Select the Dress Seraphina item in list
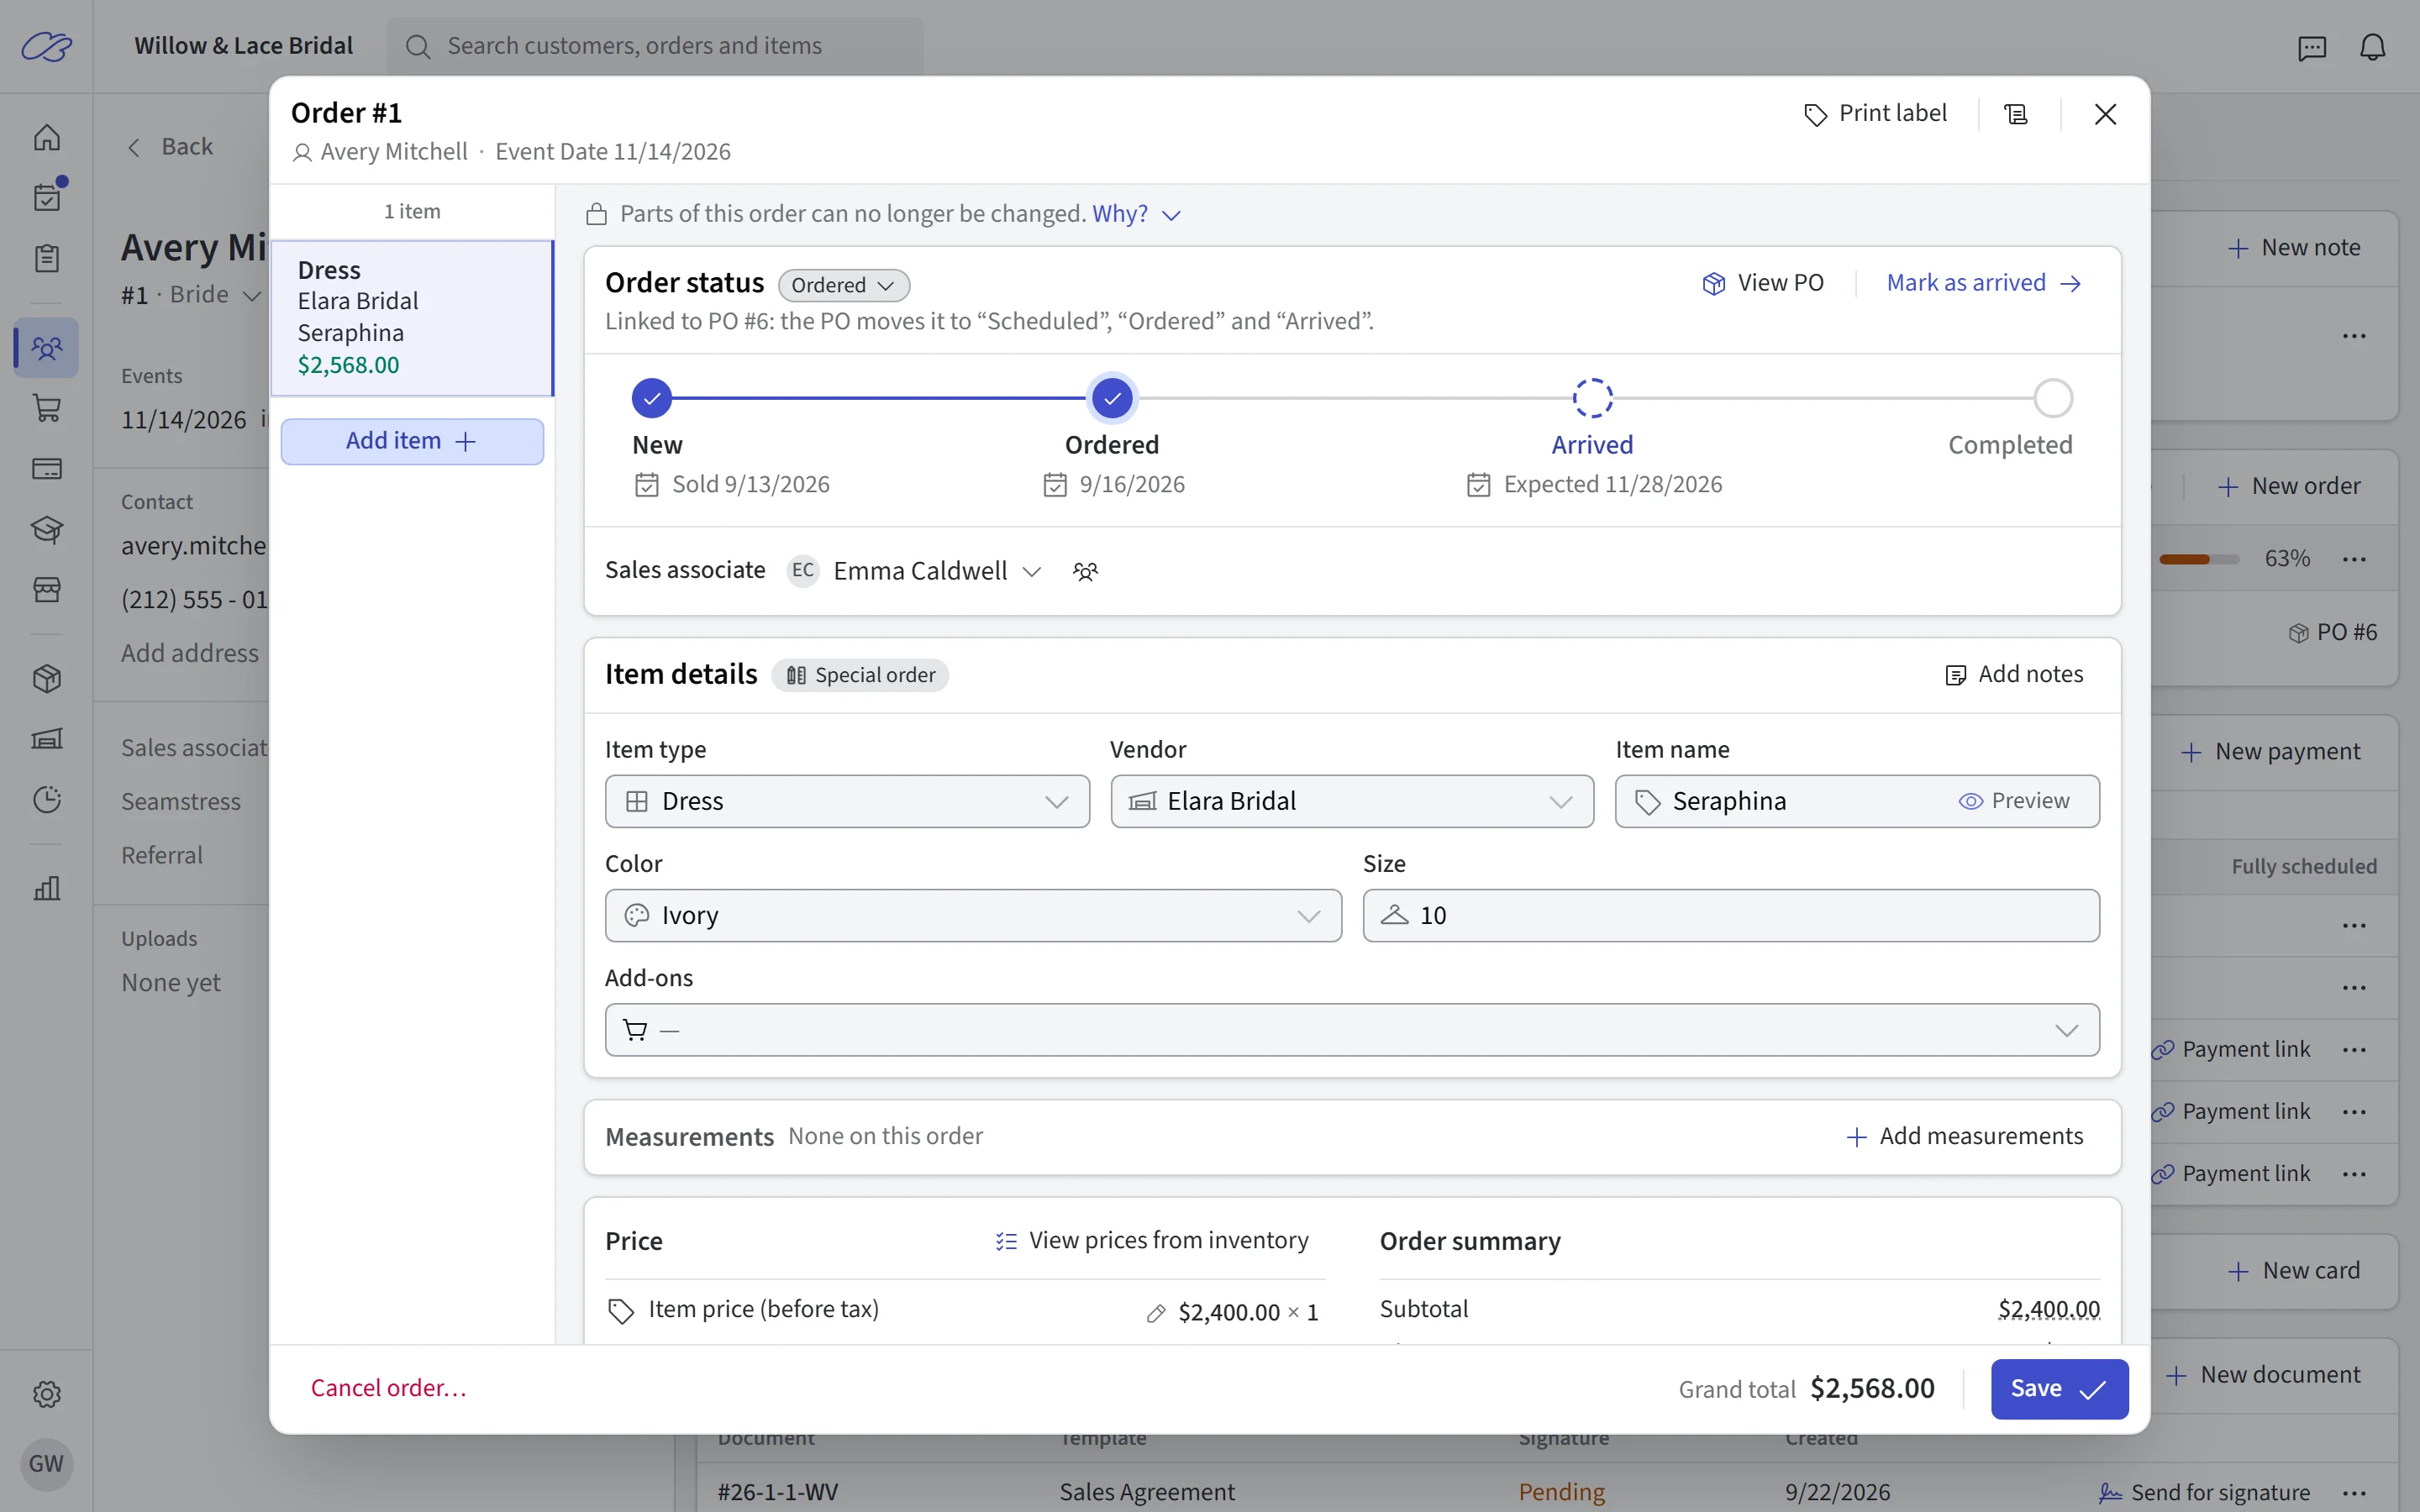2420x1512 pixels. coord(412,318)
